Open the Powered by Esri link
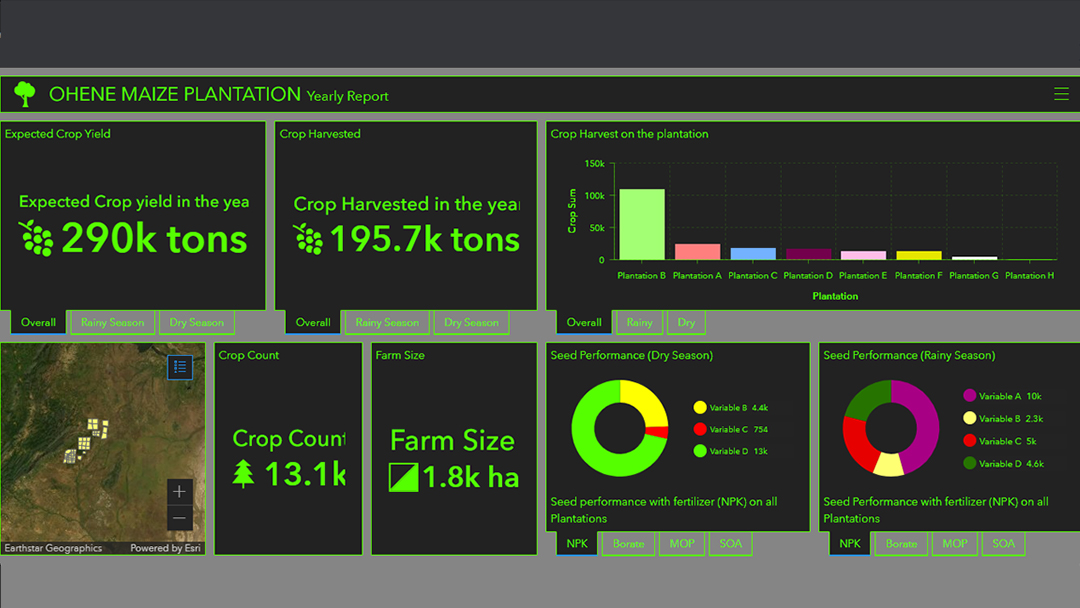The height and width of the screenshot is (608, 1080). click(x=167, y=548)
